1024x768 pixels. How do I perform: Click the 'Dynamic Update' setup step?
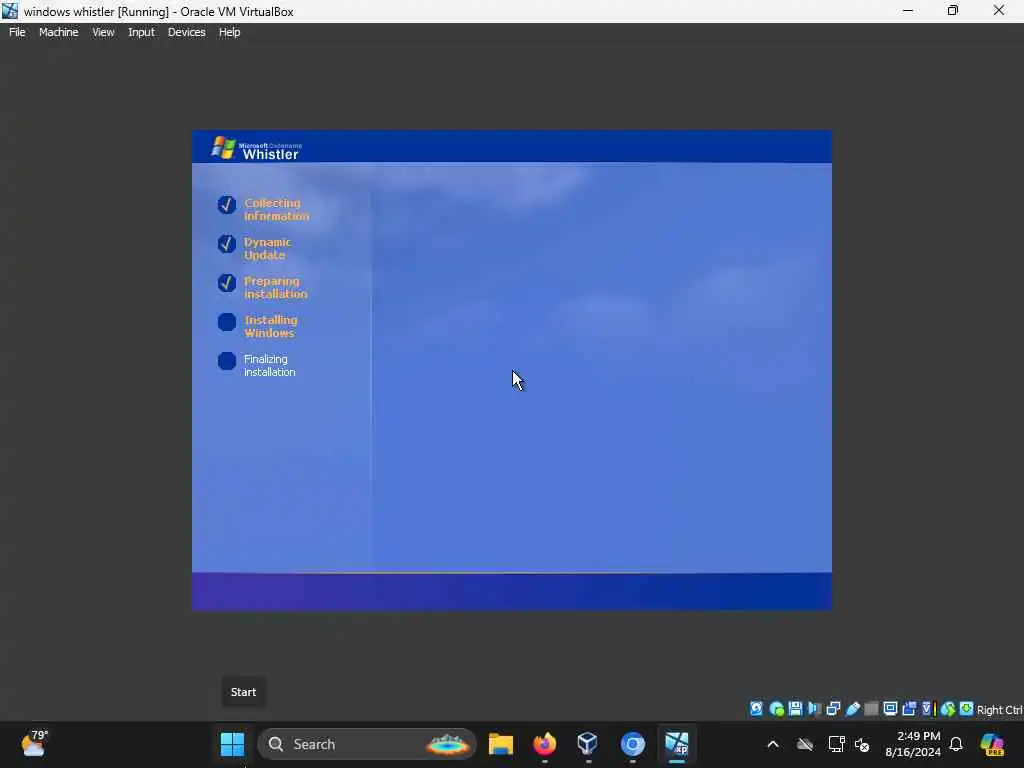coord(255,248)
